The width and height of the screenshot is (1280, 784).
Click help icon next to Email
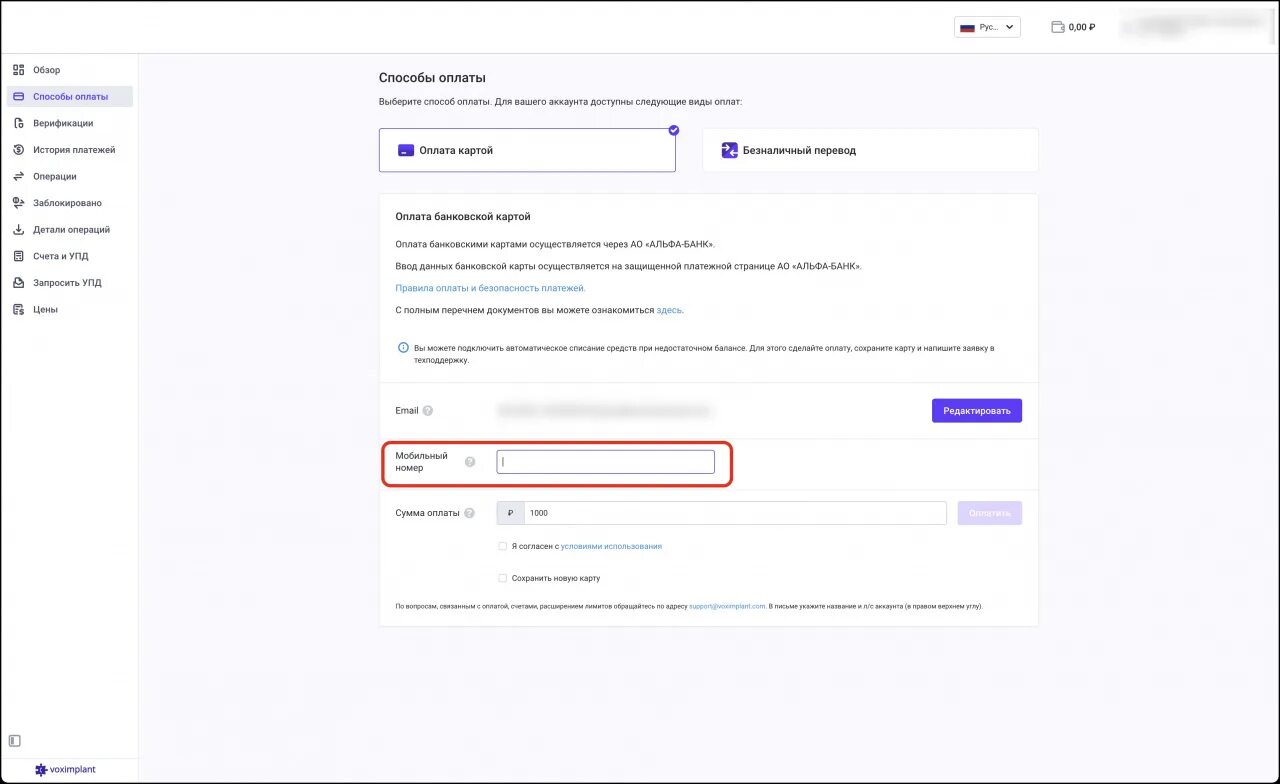(428, 411)
